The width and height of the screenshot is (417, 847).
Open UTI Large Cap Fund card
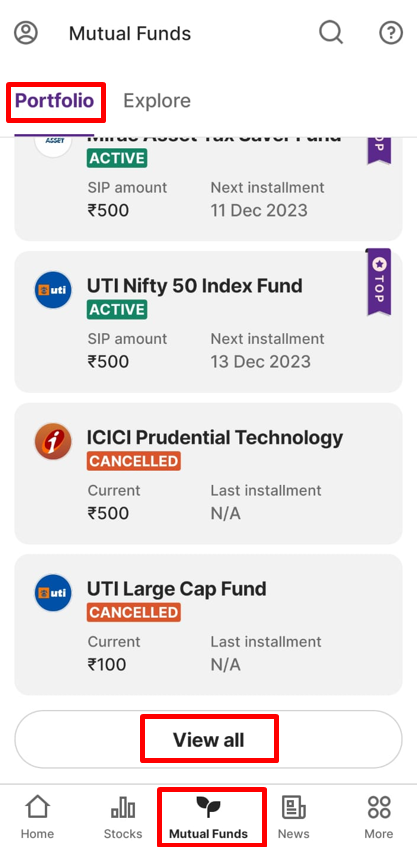(208, 624)
